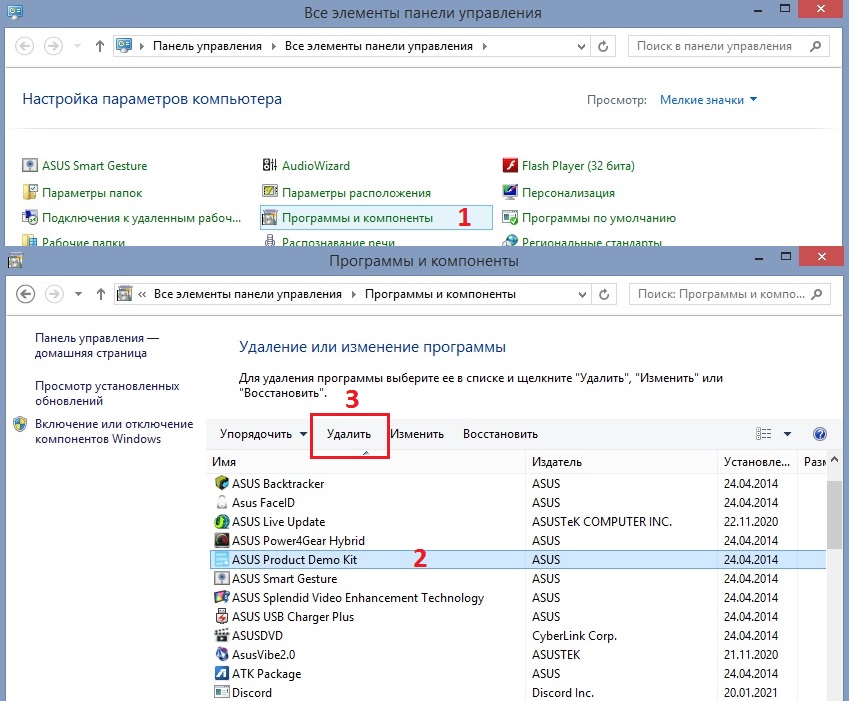Refresh the Программы и компоненты window
Screen dimensions: 849x701
(x=604, y=294)
